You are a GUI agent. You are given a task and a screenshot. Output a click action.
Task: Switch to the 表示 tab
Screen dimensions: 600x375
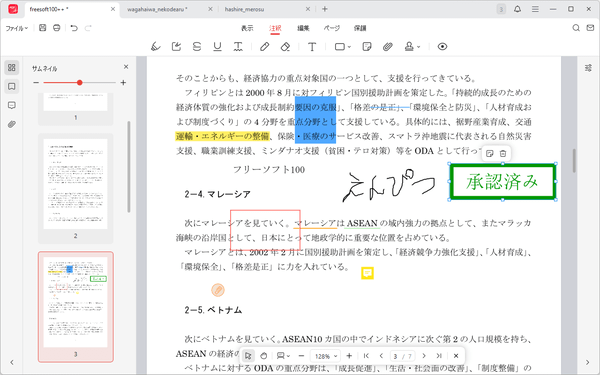(x=247, y=28)
